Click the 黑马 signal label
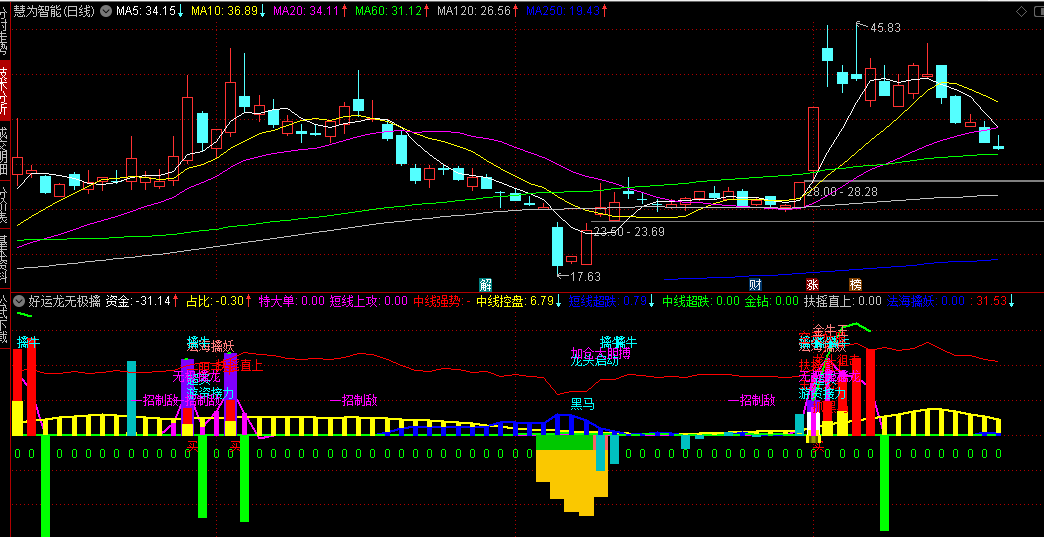Image resolution: width=1044 pixels, height=537 pixels. [582, 404]
